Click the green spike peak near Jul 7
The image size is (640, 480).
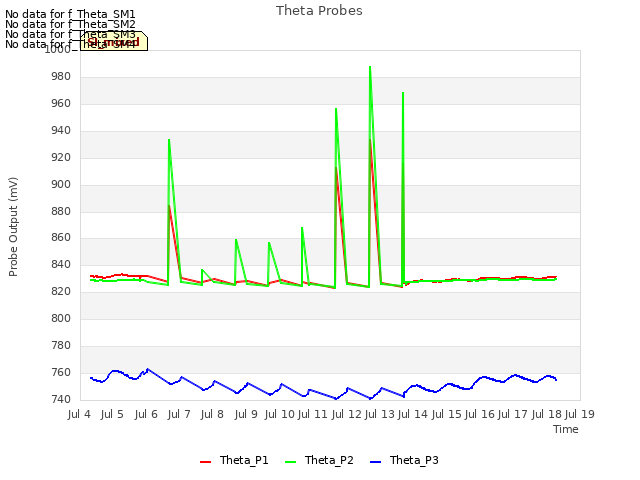(x=169, y=140)
